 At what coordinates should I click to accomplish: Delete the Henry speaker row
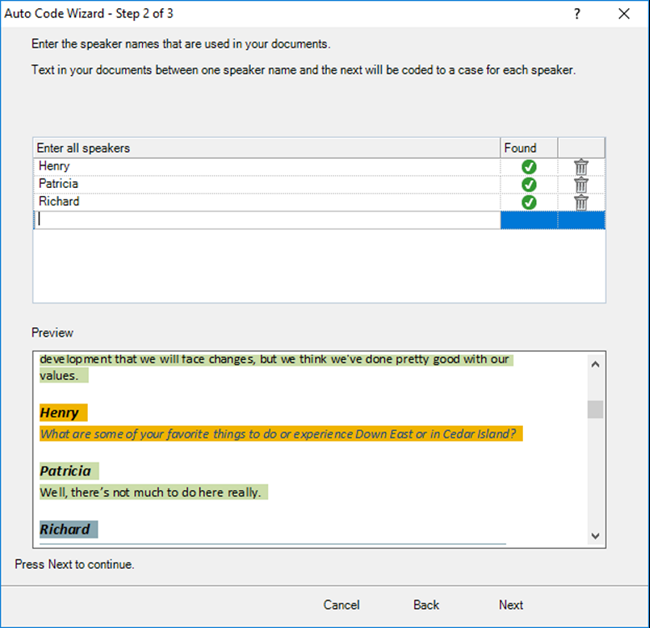581,167
